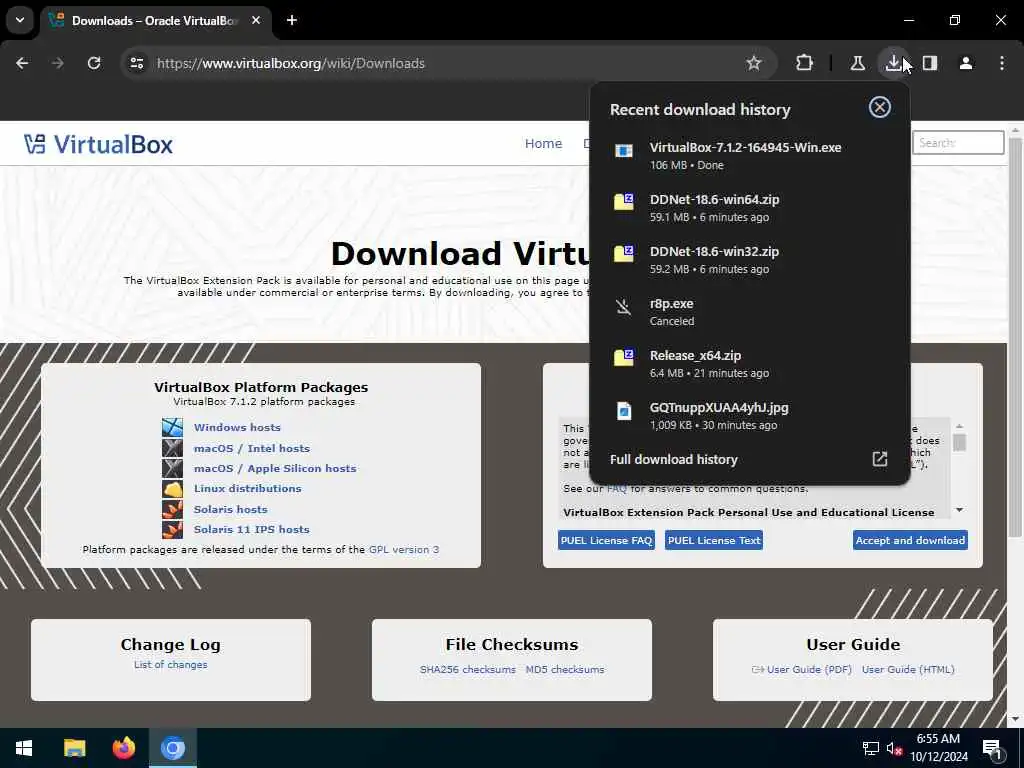
Task: Open the Windows Start menu
Action: coord(24,748)
